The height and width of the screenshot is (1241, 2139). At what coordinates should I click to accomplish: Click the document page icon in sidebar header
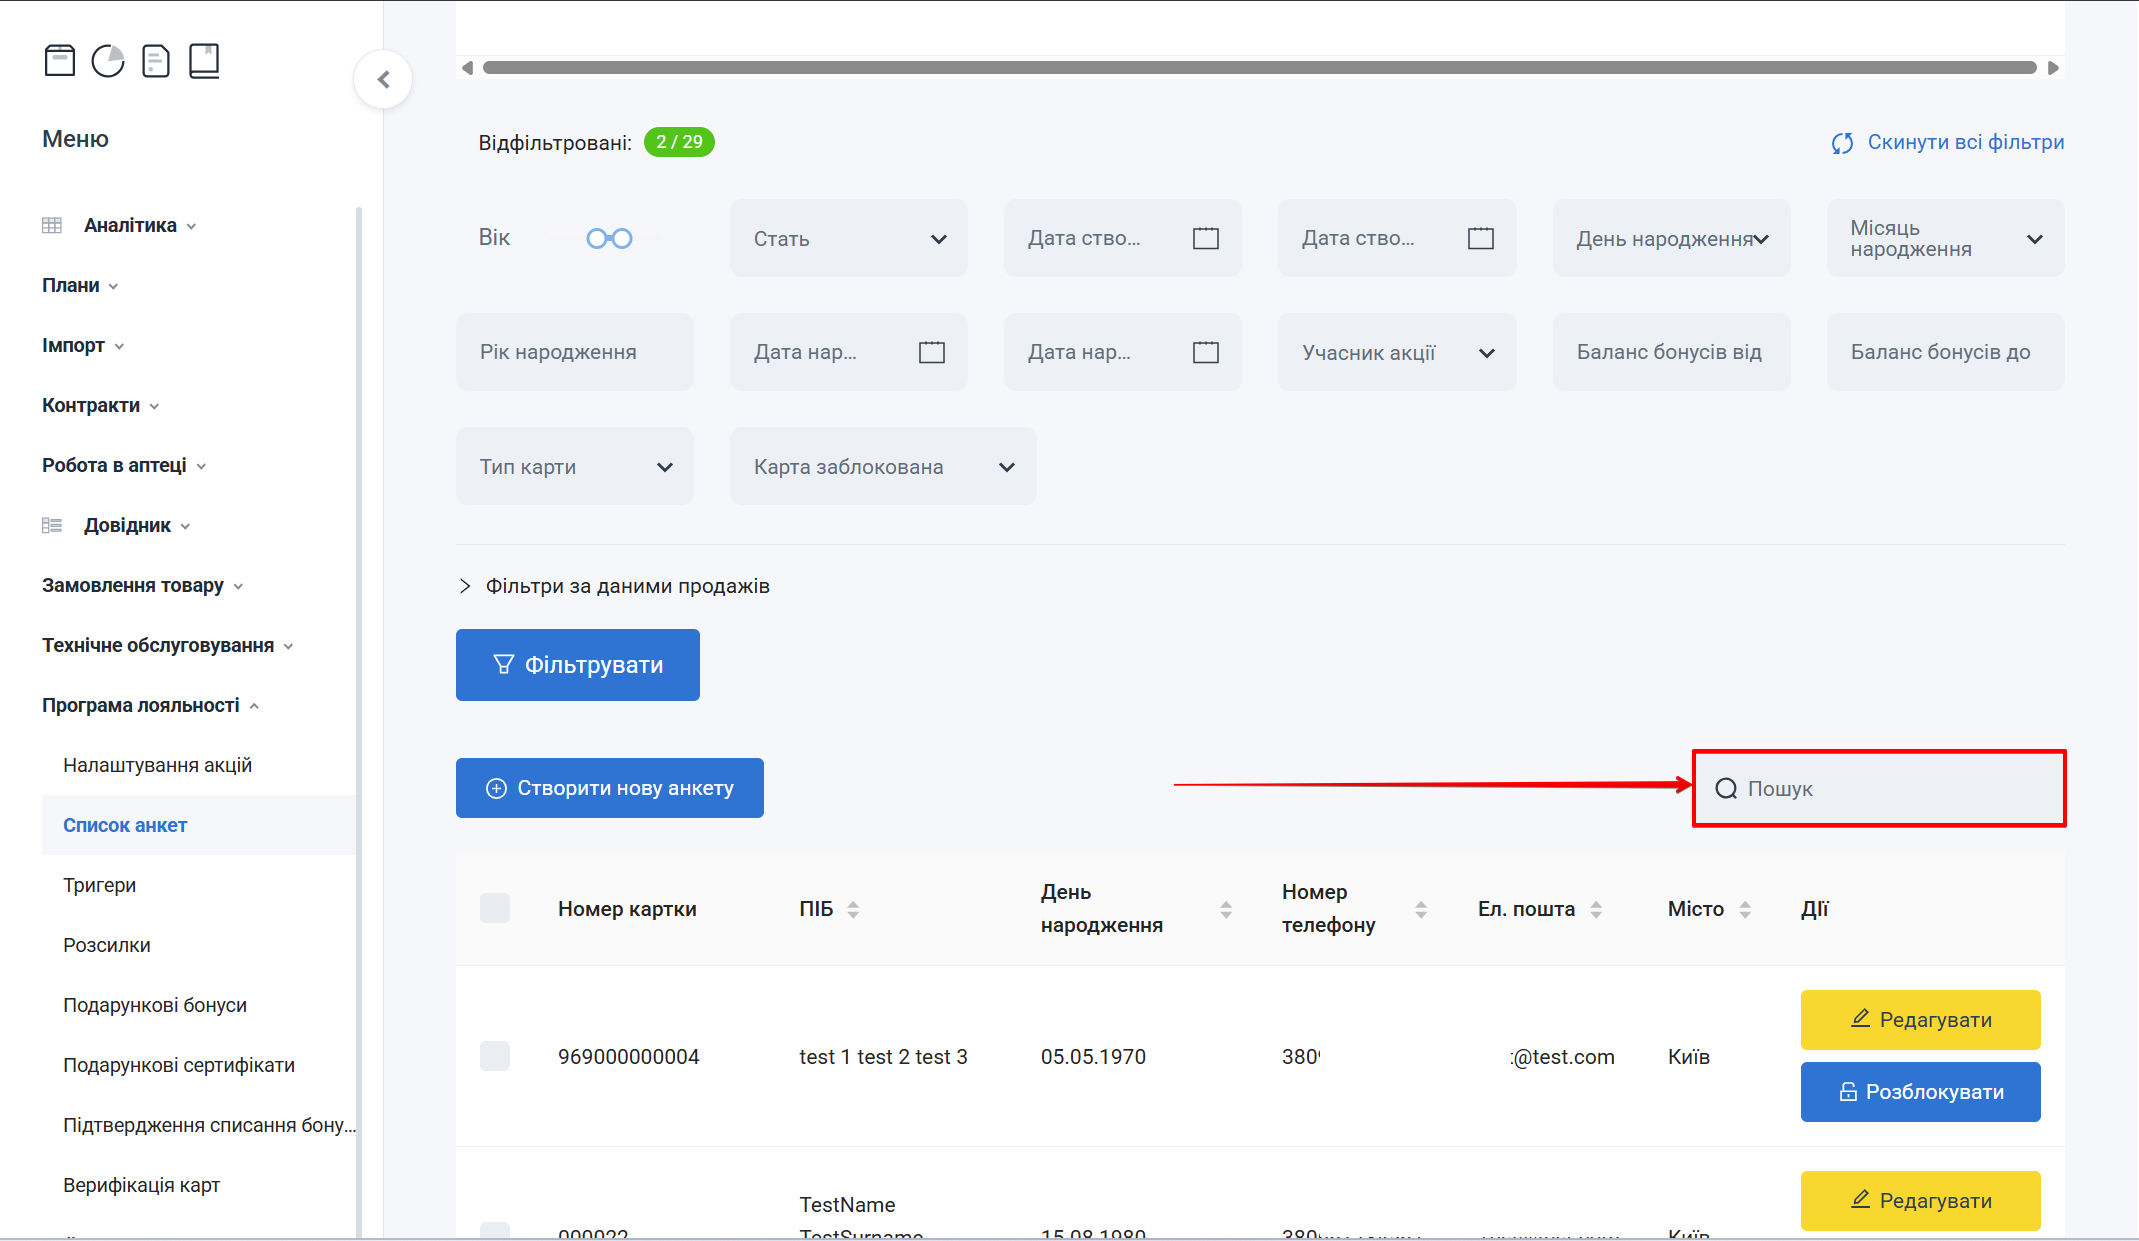(156, 61)
